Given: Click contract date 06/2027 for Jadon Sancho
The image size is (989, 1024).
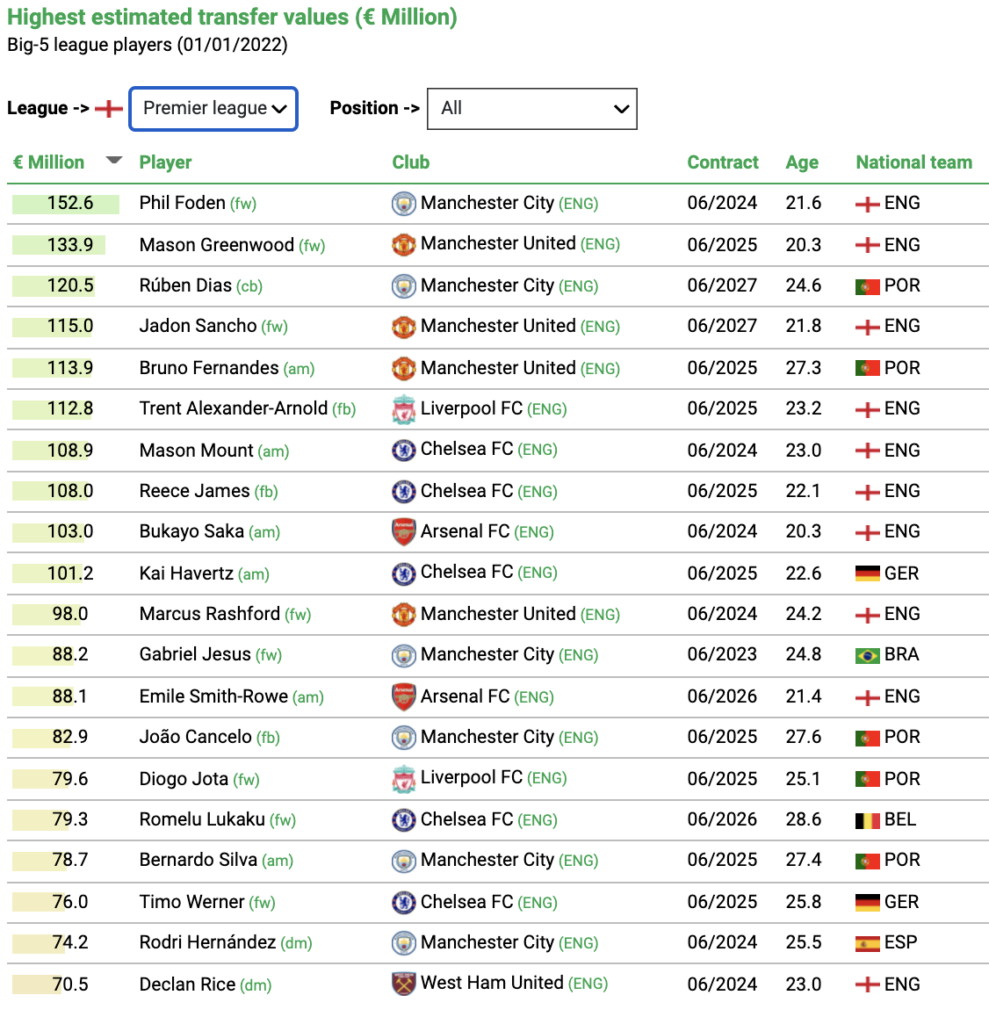Looking at the screenshot, I should point(722,326).
